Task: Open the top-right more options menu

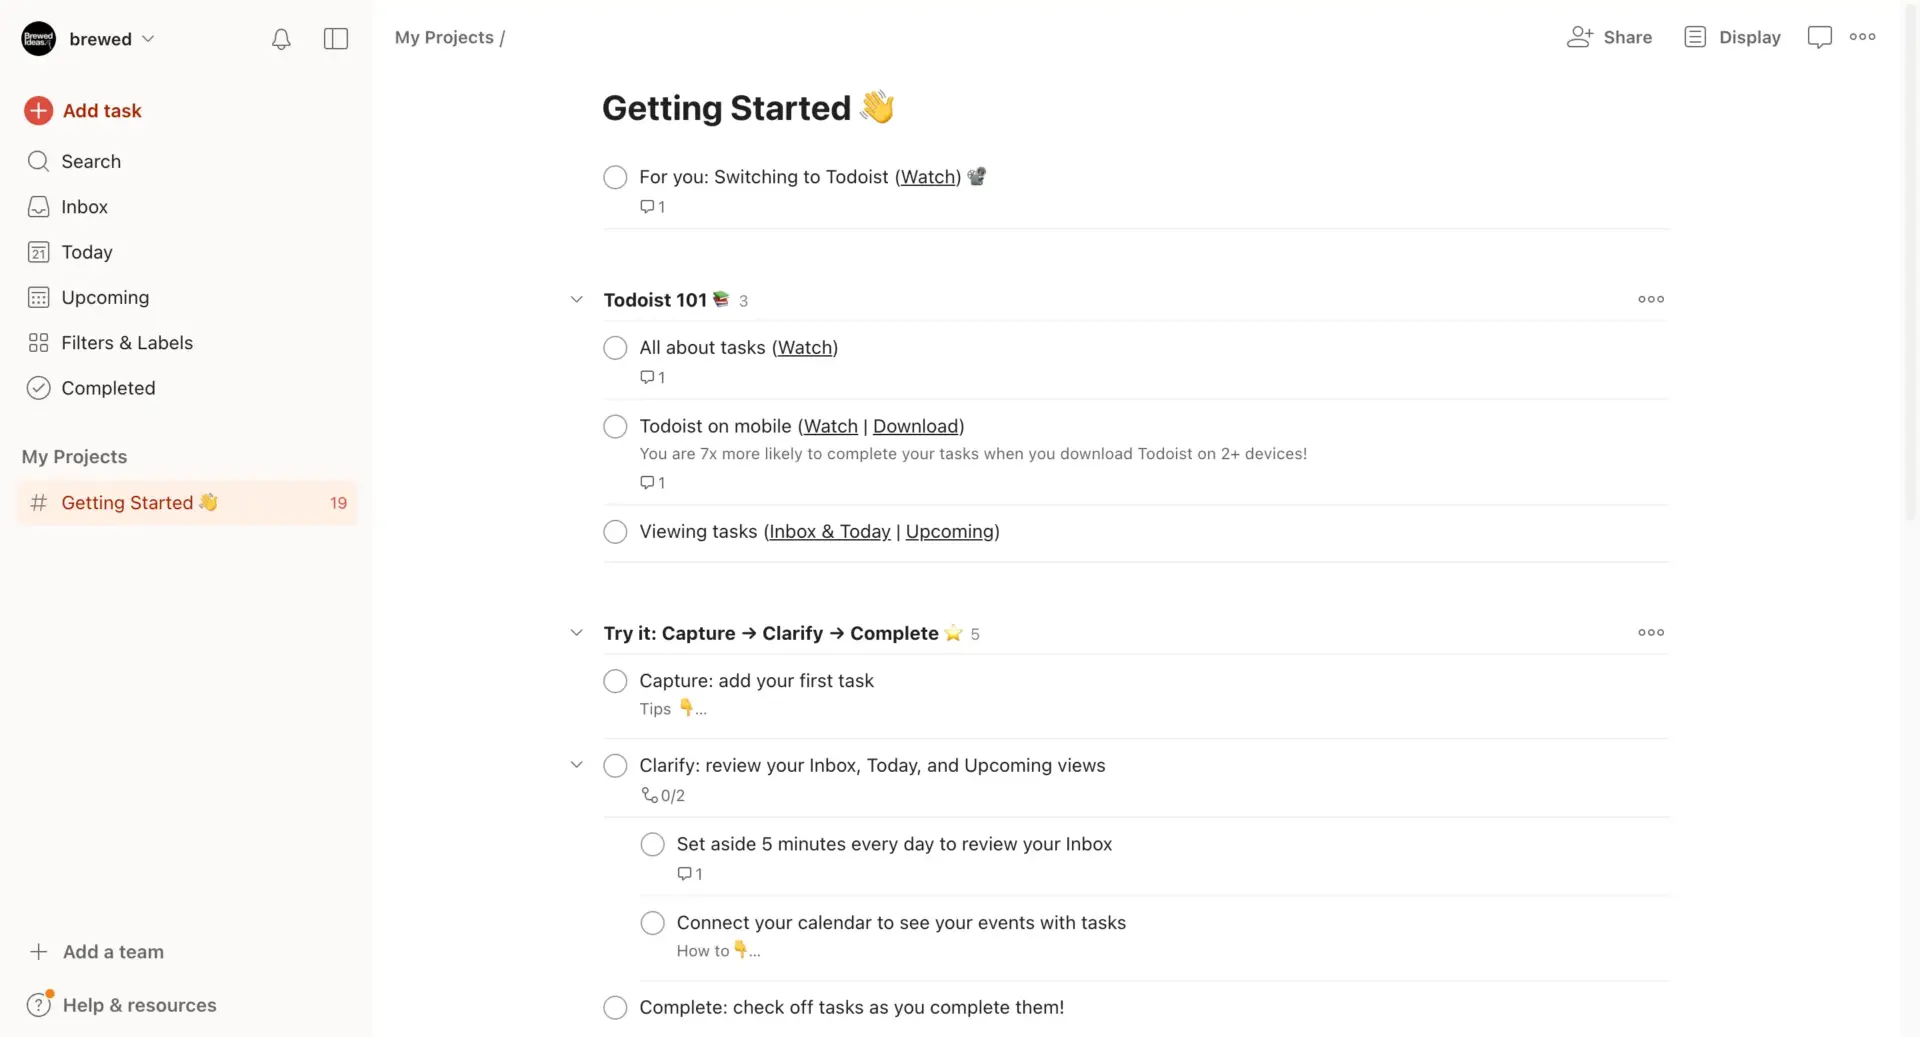Action: 1862,37
